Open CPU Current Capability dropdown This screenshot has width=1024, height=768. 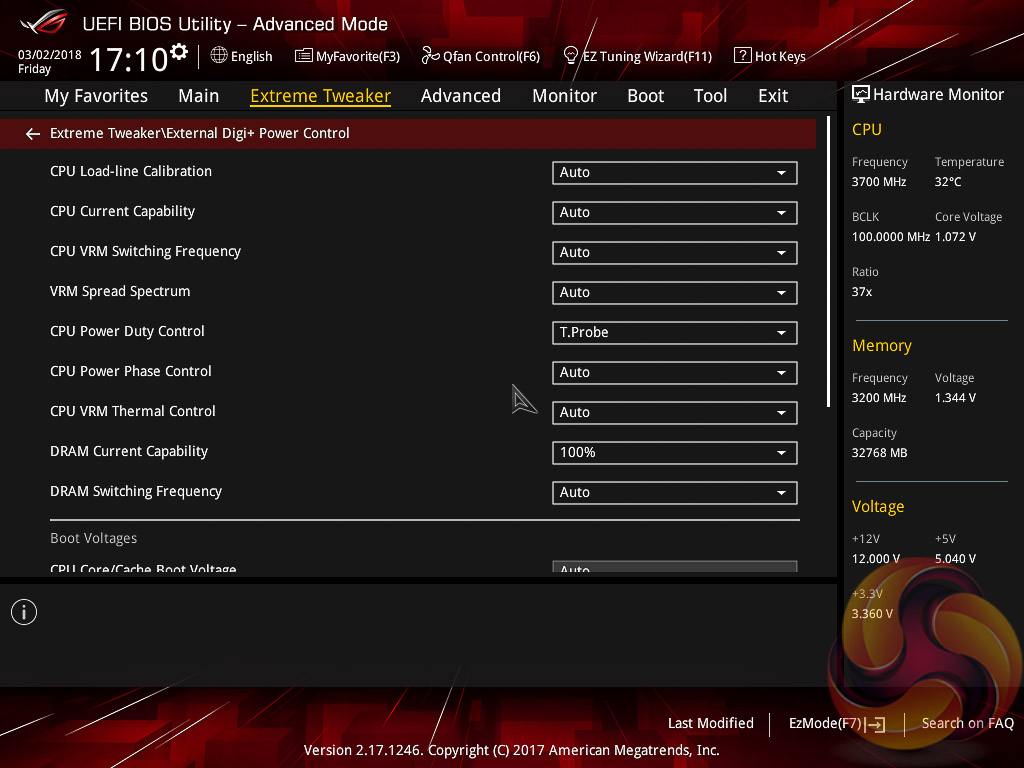675,213
